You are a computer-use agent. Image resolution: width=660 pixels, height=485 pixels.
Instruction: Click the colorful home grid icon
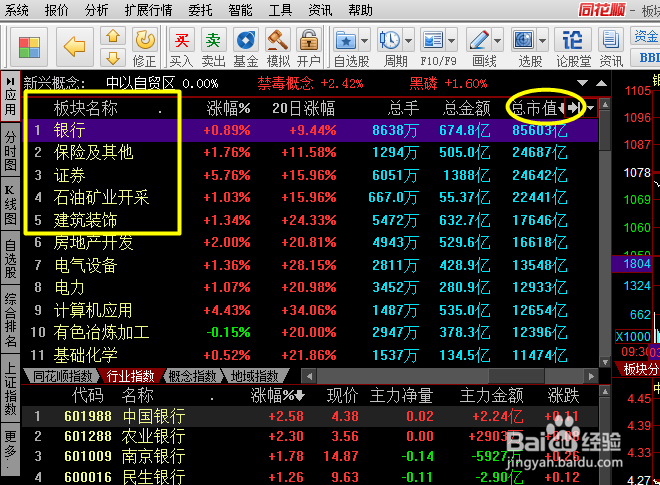pos(29,47)
